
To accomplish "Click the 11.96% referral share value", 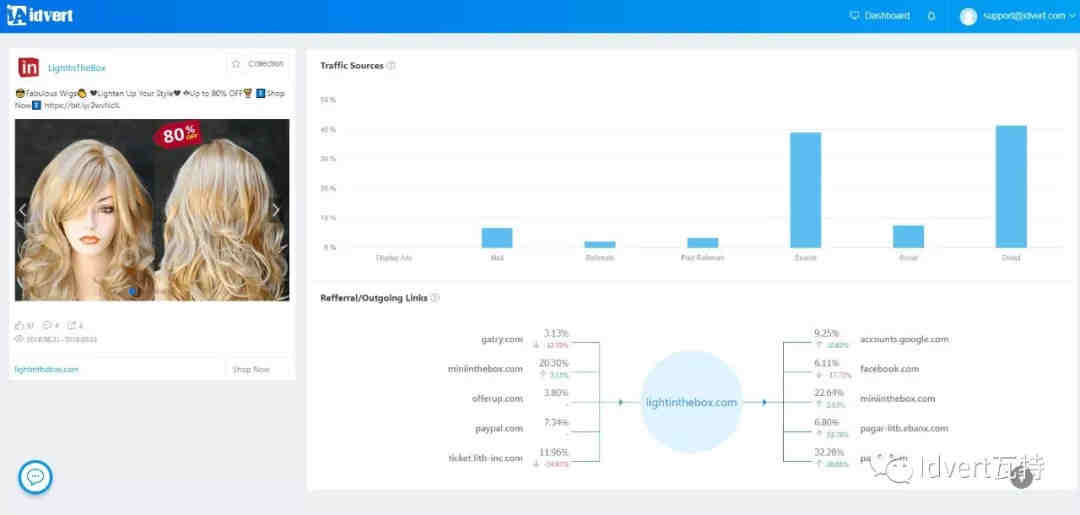I will 554,452.
